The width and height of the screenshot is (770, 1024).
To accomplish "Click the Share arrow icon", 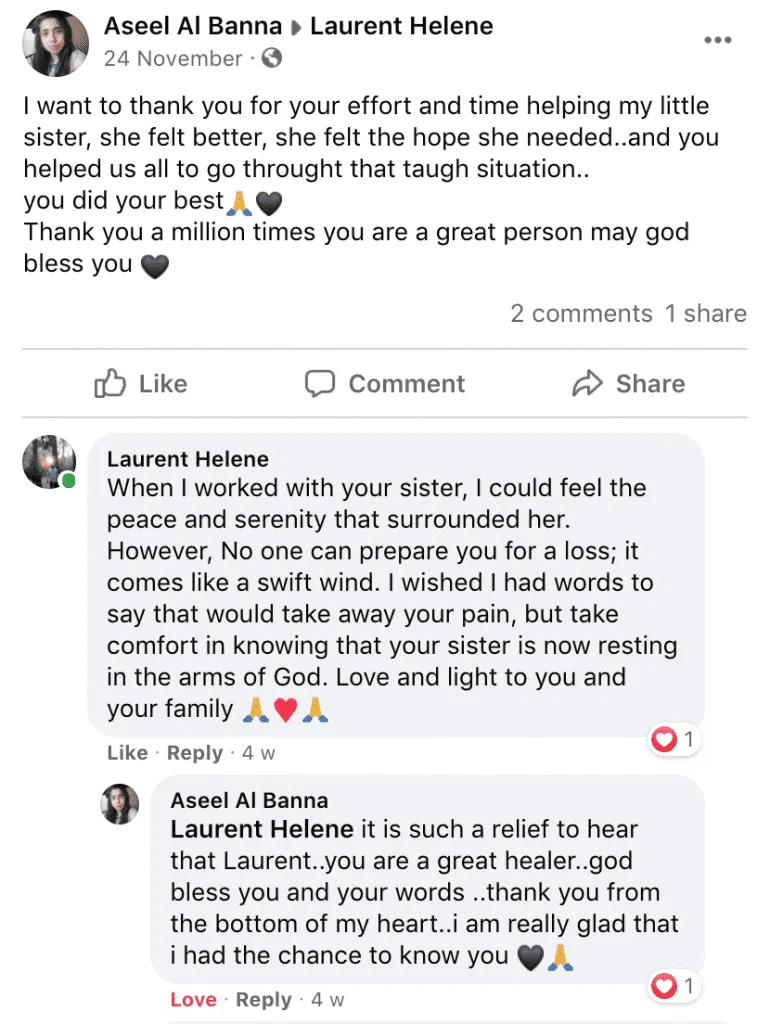I will pos(586,384).
